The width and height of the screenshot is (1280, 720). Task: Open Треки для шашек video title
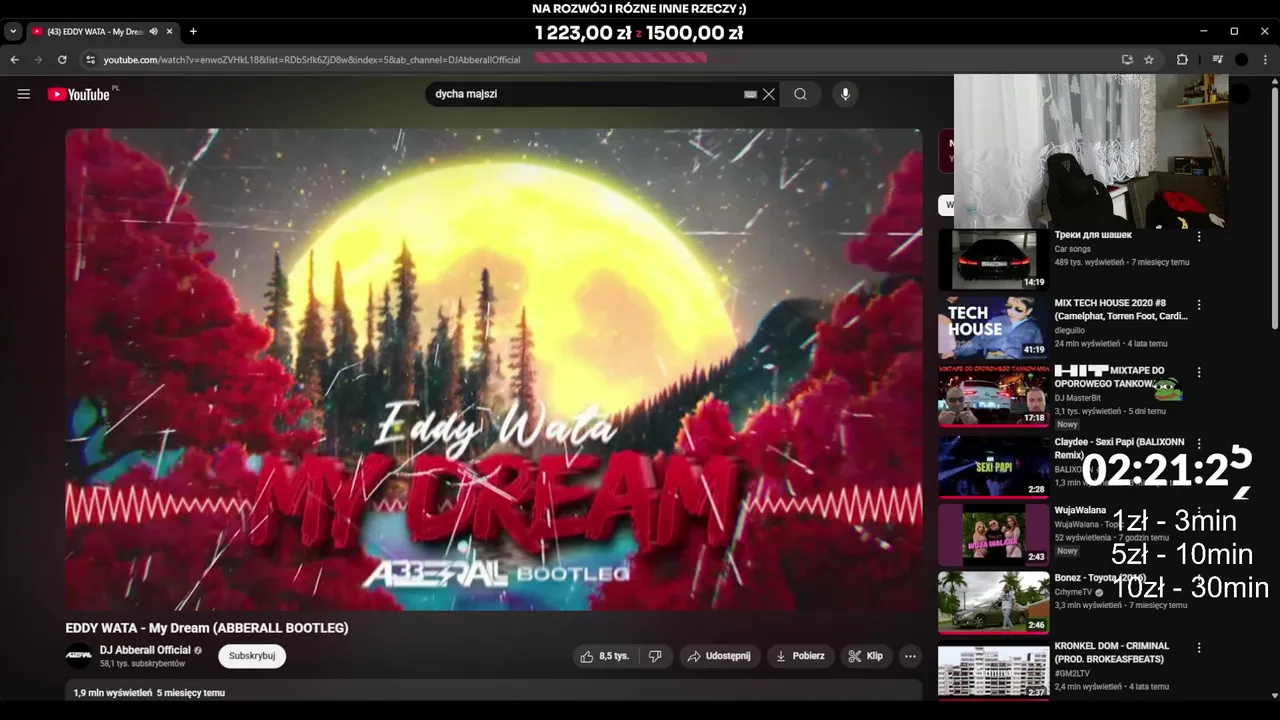[1093, 235]
